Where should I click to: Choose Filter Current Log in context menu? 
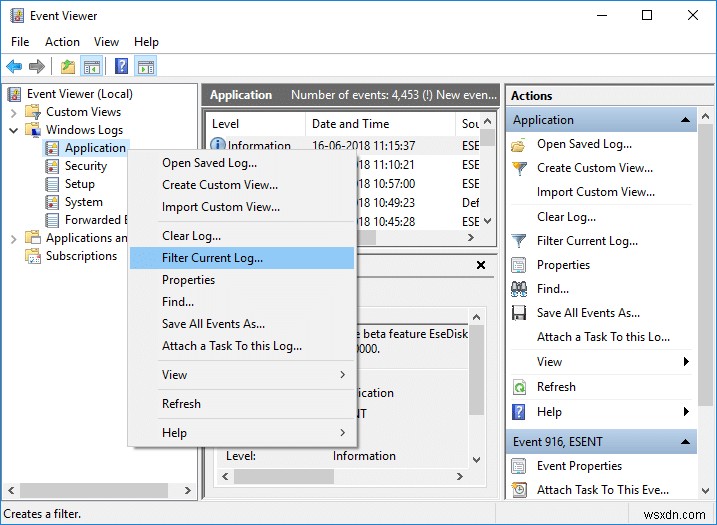[x=242, y=258]
